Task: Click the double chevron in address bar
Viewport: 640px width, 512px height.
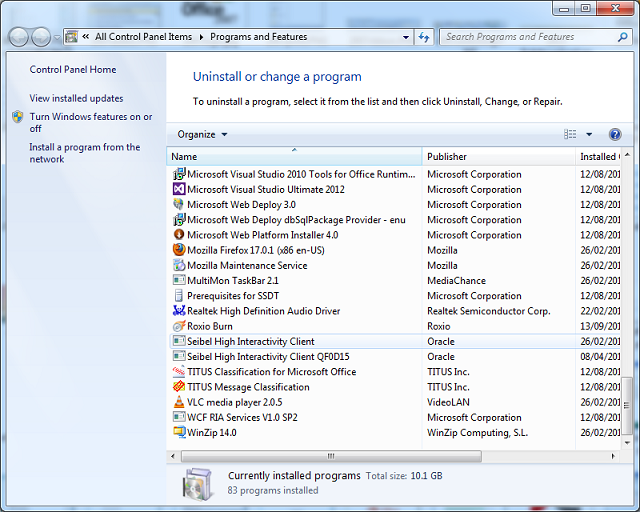Action: click(x=86, y=36)
